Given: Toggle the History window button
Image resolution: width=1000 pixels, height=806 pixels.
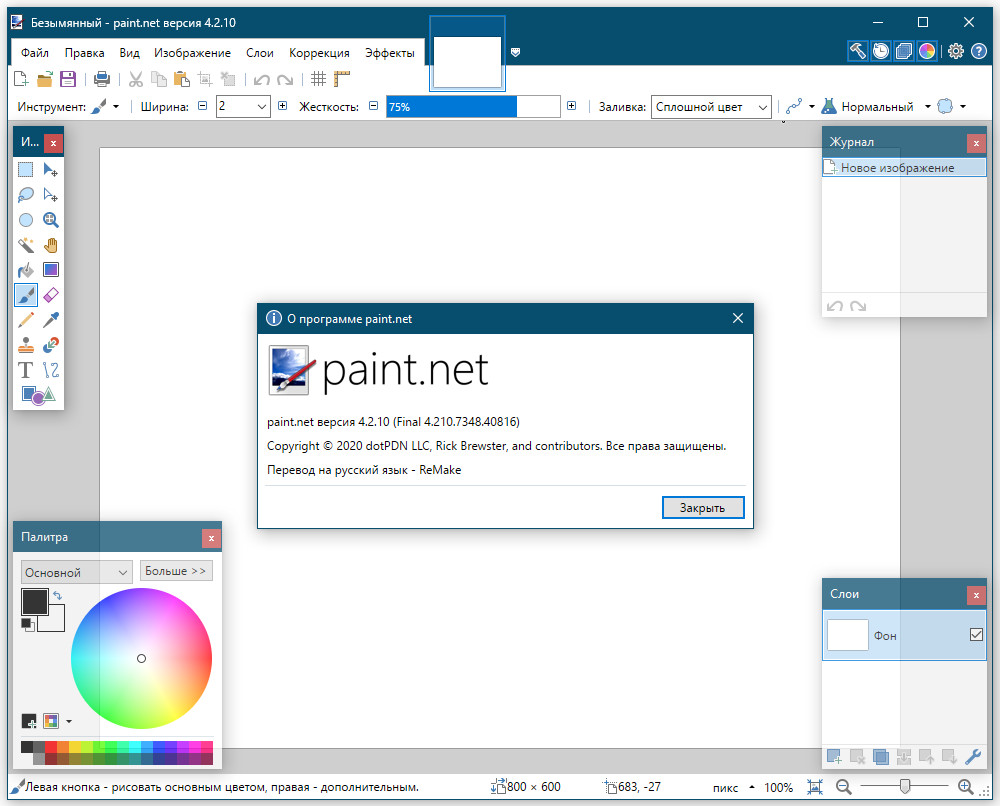Looking at the screenshot, I should [880, 51].
